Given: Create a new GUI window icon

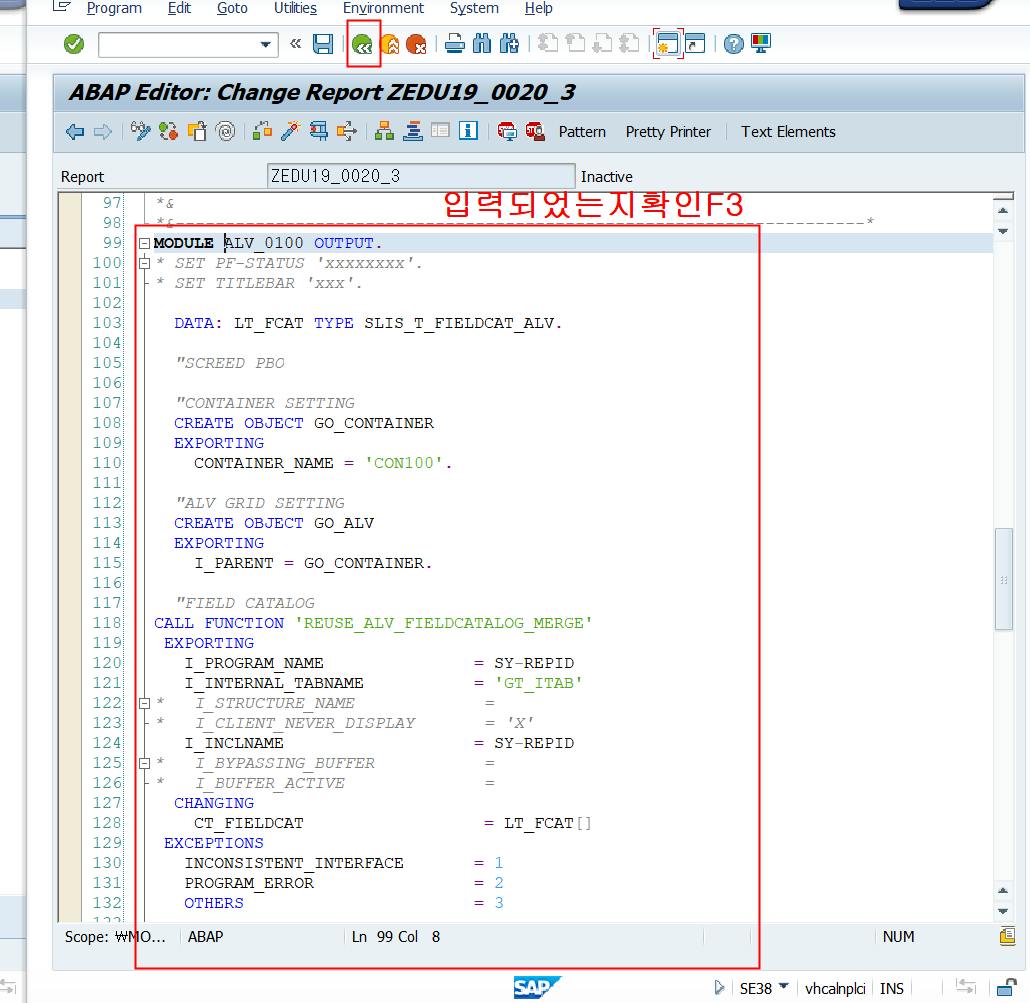Looking at the screenshot, I should [x=667, y=44].
